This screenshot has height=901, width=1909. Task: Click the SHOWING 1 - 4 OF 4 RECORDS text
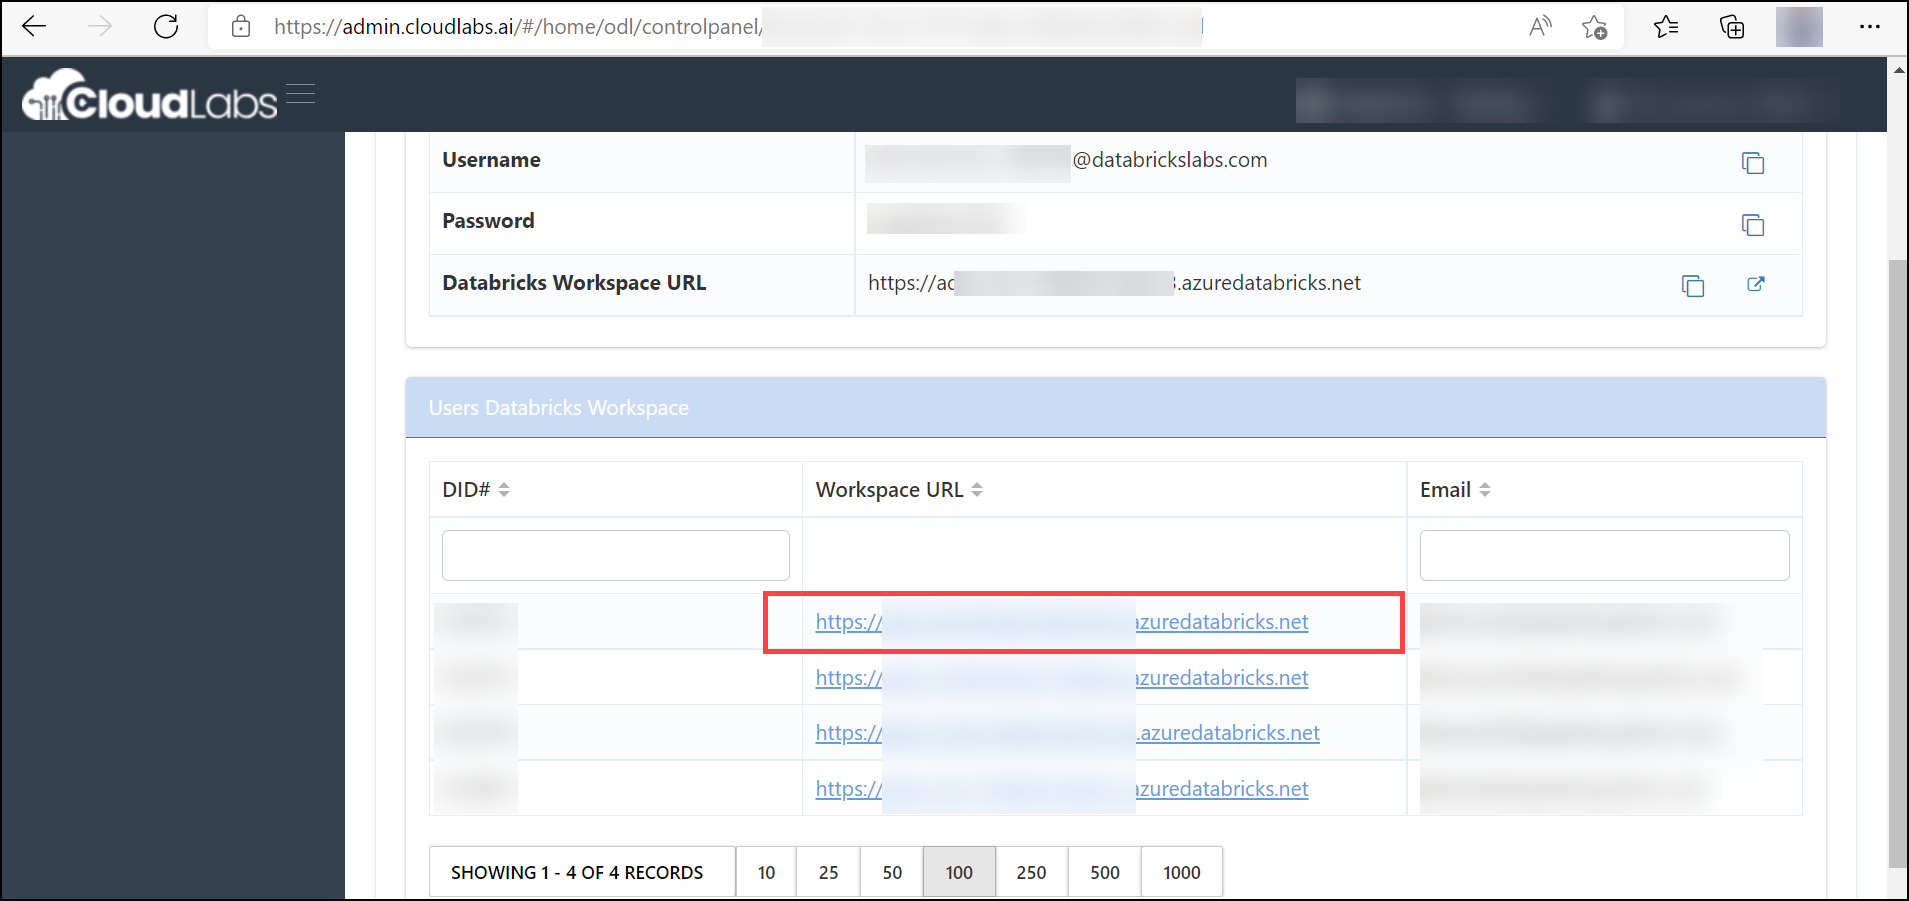point(577,872)
